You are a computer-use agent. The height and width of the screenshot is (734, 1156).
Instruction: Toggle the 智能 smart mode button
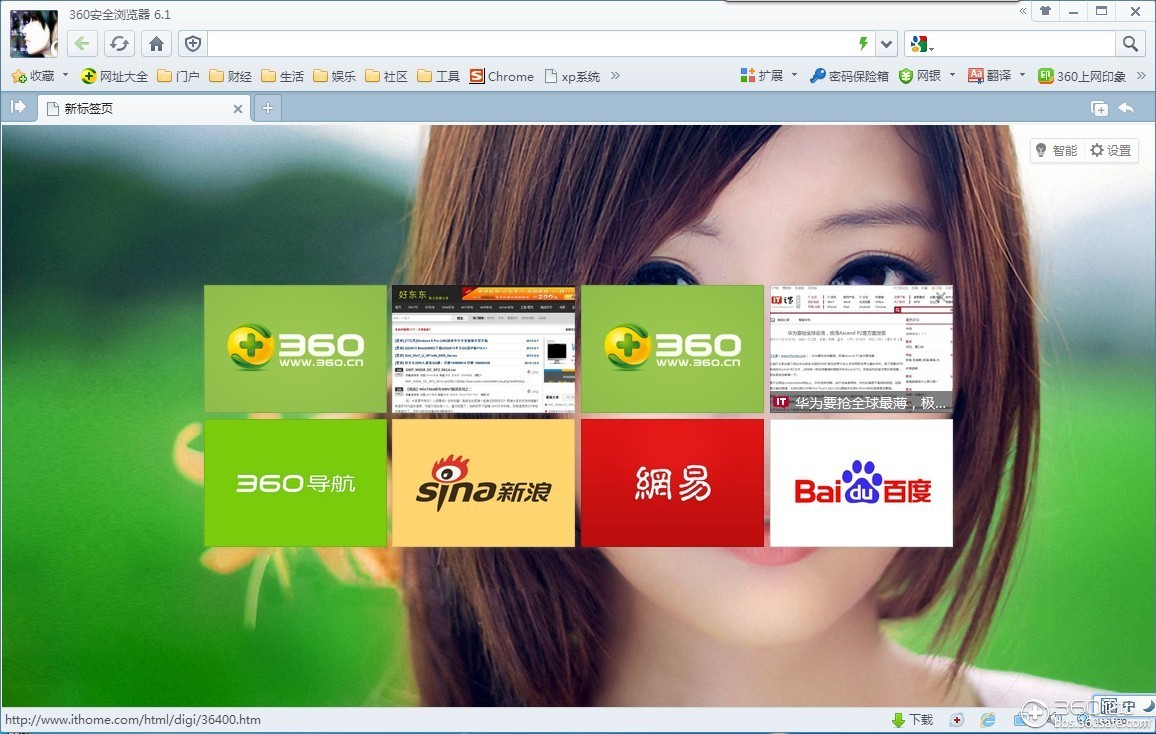click(1056, 150)
